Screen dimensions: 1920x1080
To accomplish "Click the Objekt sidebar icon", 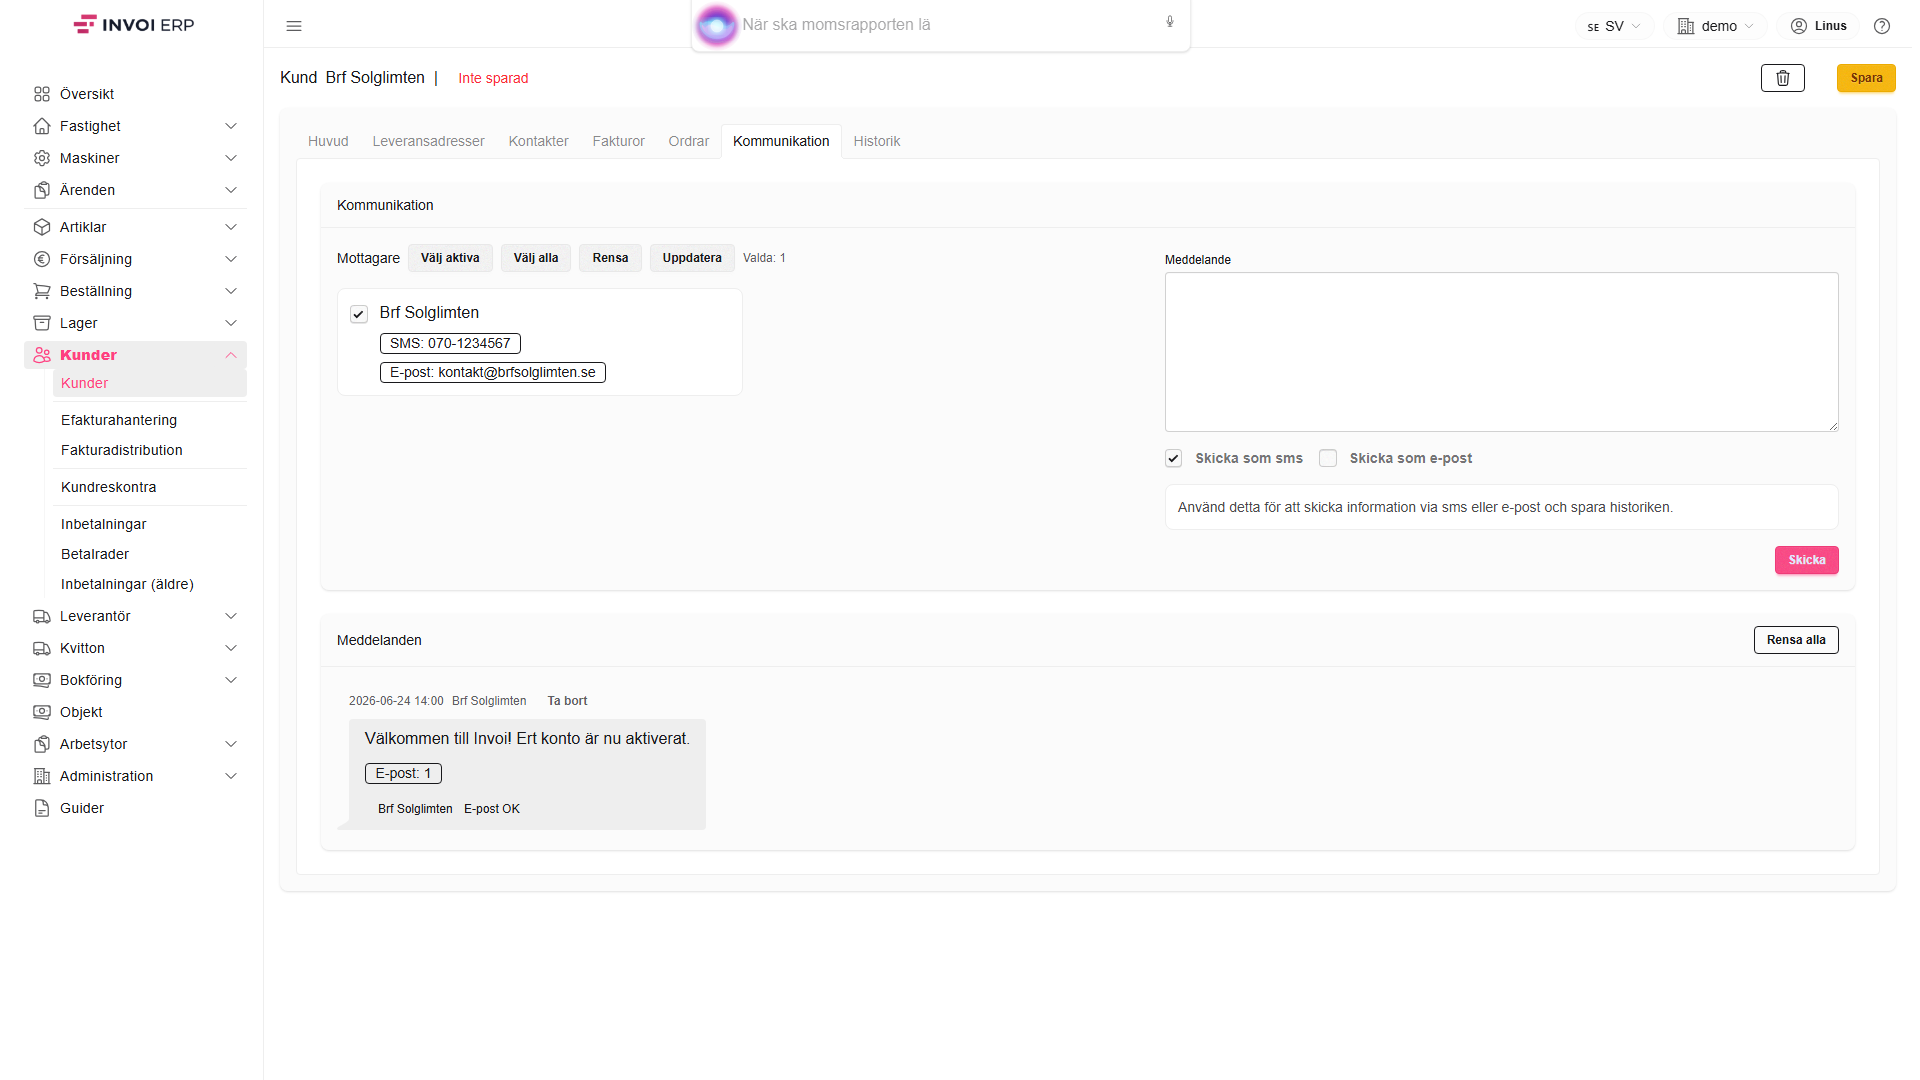I will point(42,712).
